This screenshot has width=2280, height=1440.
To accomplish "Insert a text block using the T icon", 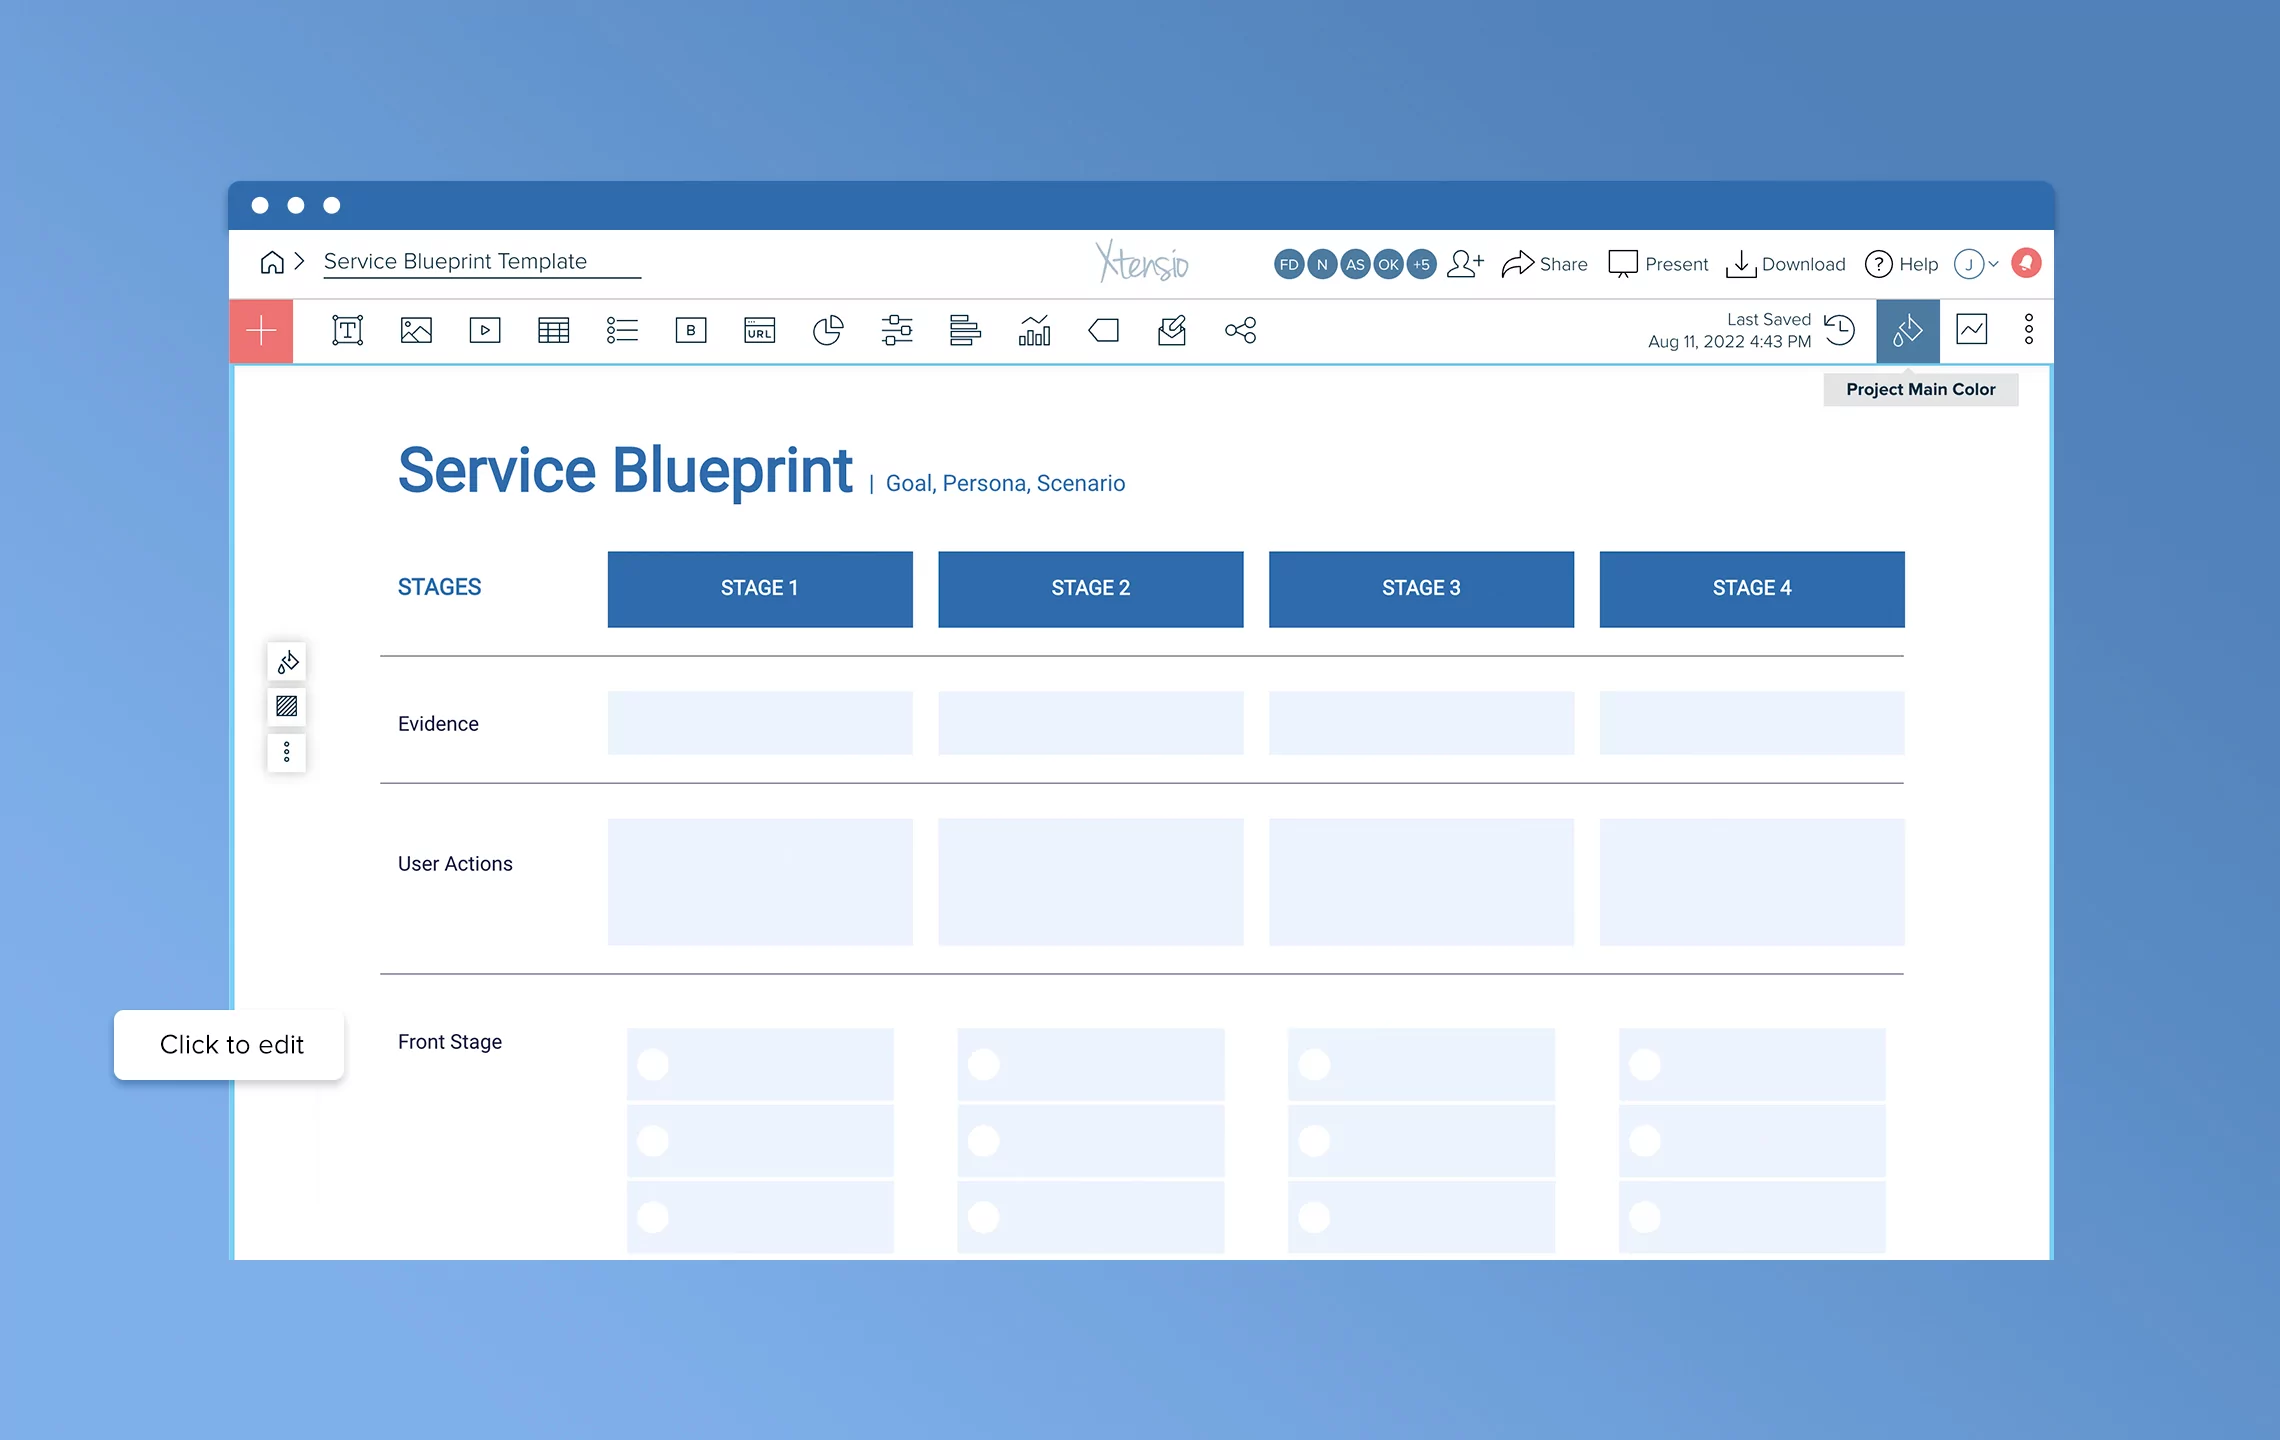I will 346,330.
